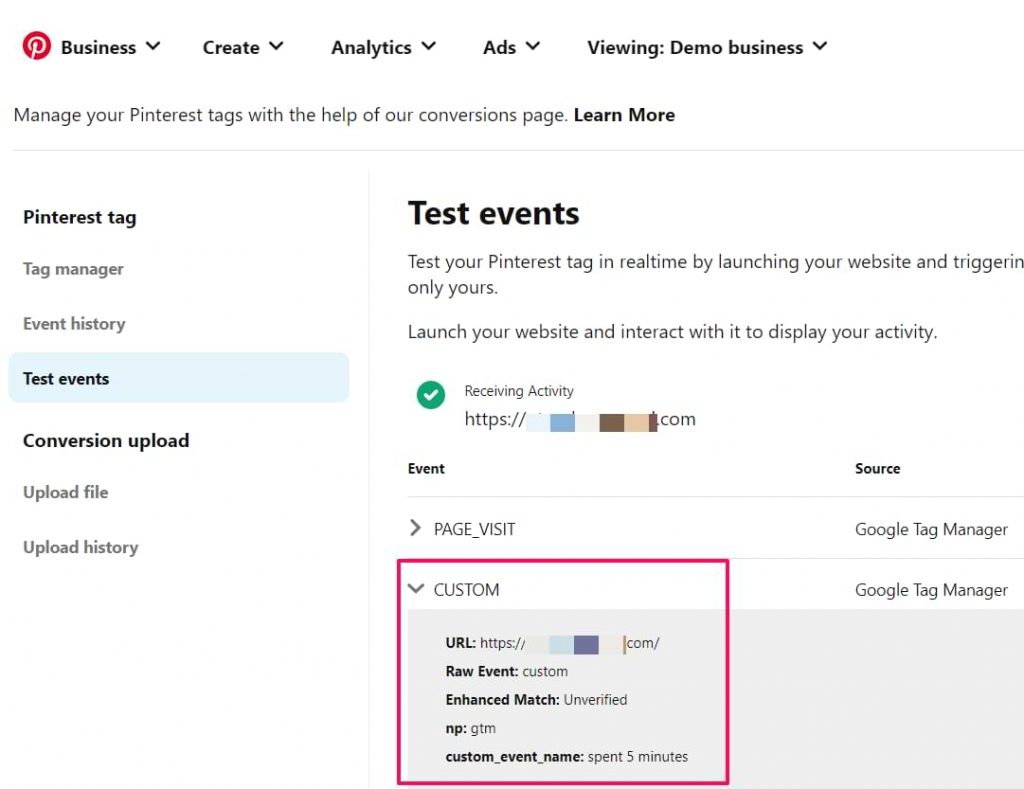Click the Learn More link
Image resolution: width=1024 pixels, height=789 pixels.
pyautogui.click(x=624, y=114)
